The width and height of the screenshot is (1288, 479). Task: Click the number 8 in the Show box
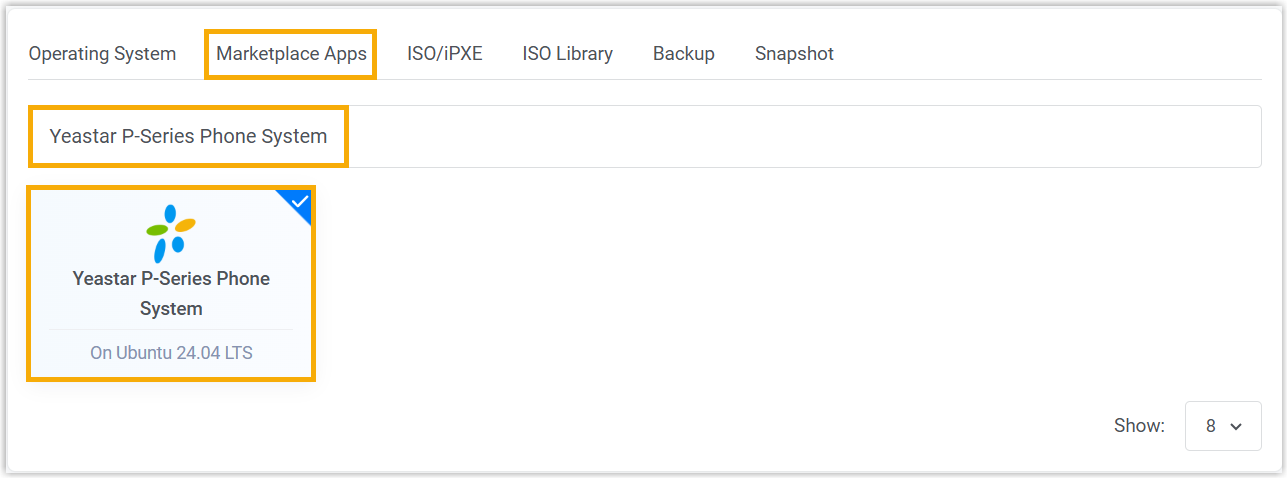click(1210, 426)
